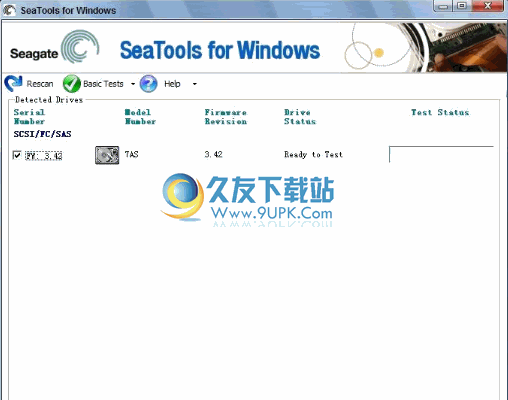Click the Seagate logo in the banner
This screenshot has height=400, width=508.
pyautogui.click(x=55, y=47)
